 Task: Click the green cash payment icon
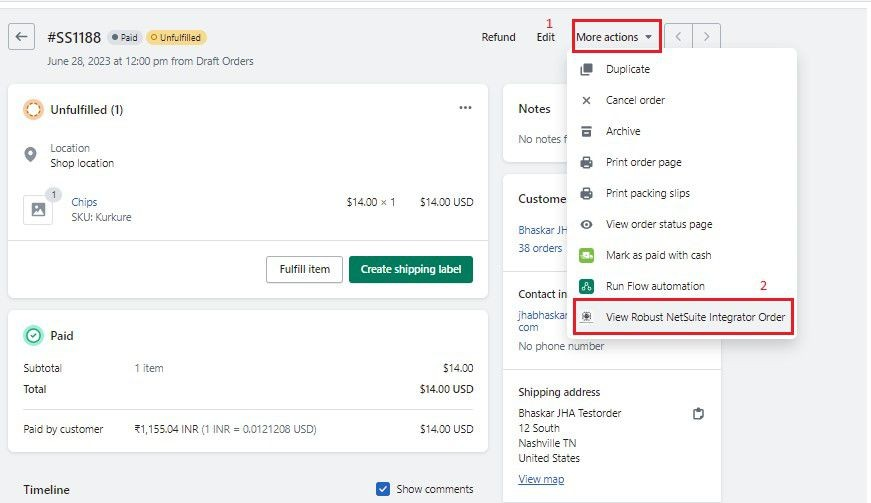coord(586,255)
